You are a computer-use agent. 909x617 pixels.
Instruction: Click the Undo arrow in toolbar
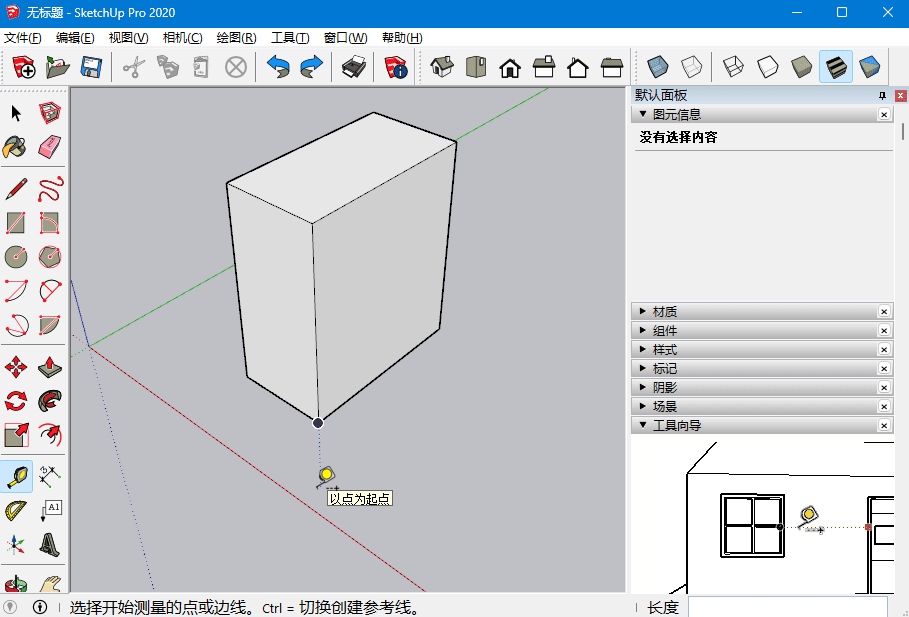pyautogui.click(x=278, y=67)
